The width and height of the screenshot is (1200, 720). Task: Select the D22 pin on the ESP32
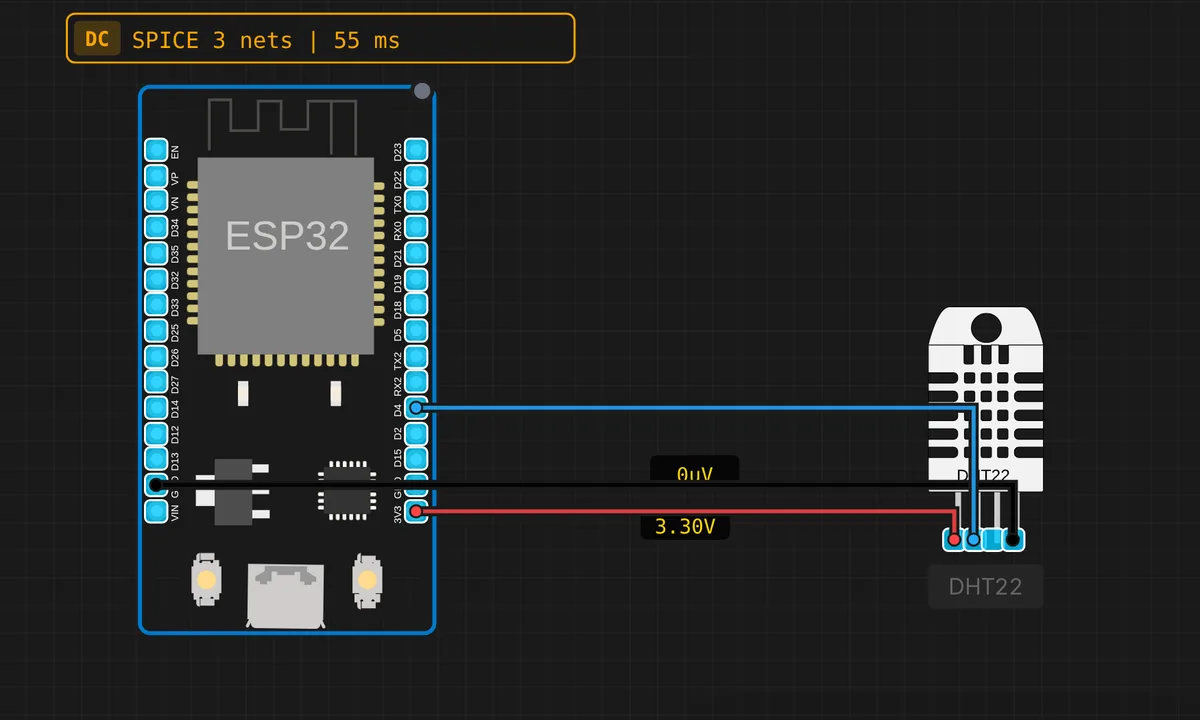click(416, 176)
